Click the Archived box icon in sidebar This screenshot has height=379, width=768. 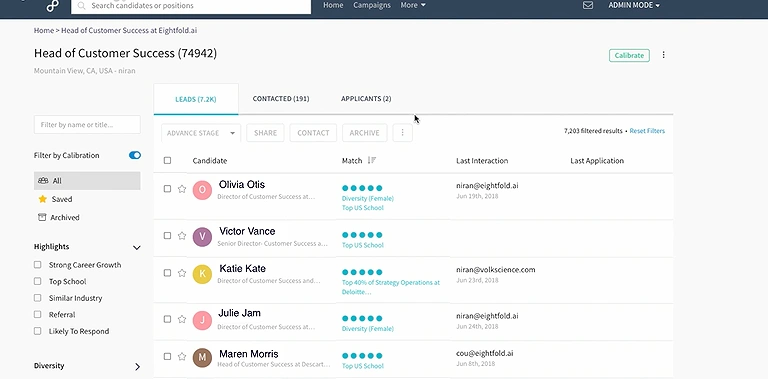(x=42, y=217)
